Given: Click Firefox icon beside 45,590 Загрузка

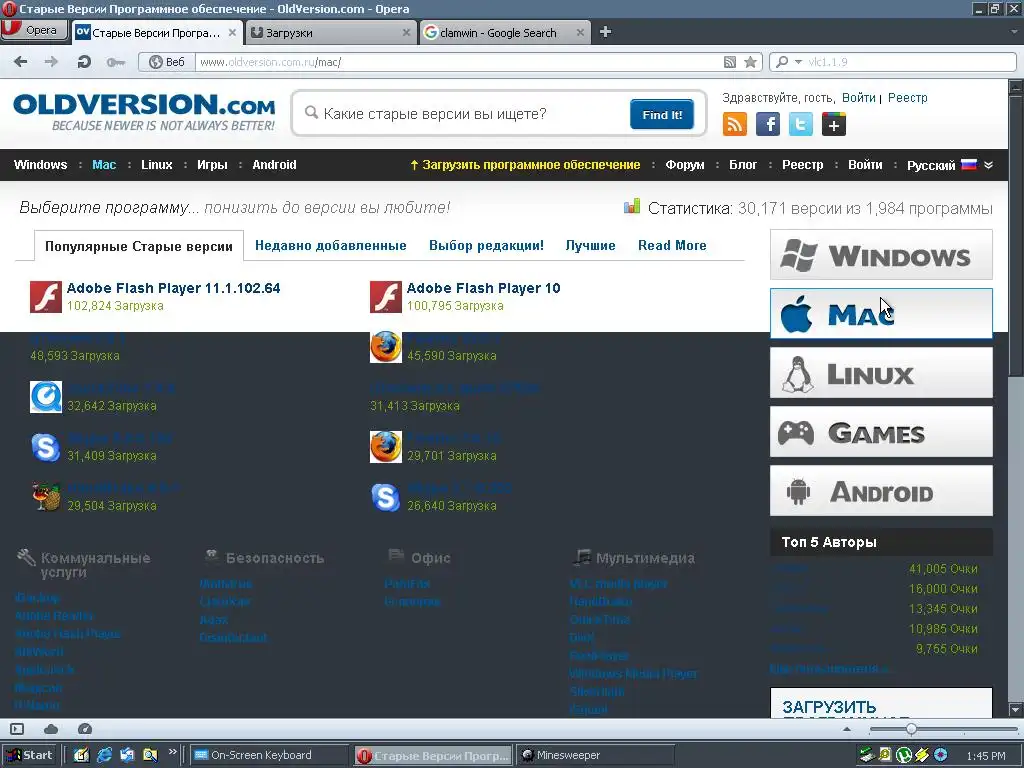Looking at the screenshot, I should [386, 347].
